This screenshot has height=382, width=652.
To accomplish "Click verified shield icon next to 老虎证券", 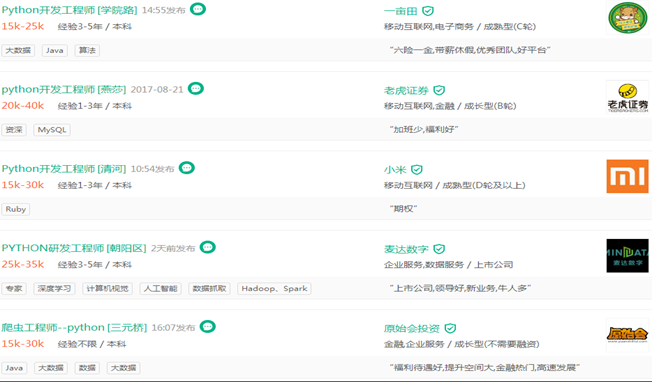I will pyautogui.click(x=439, y=90).
